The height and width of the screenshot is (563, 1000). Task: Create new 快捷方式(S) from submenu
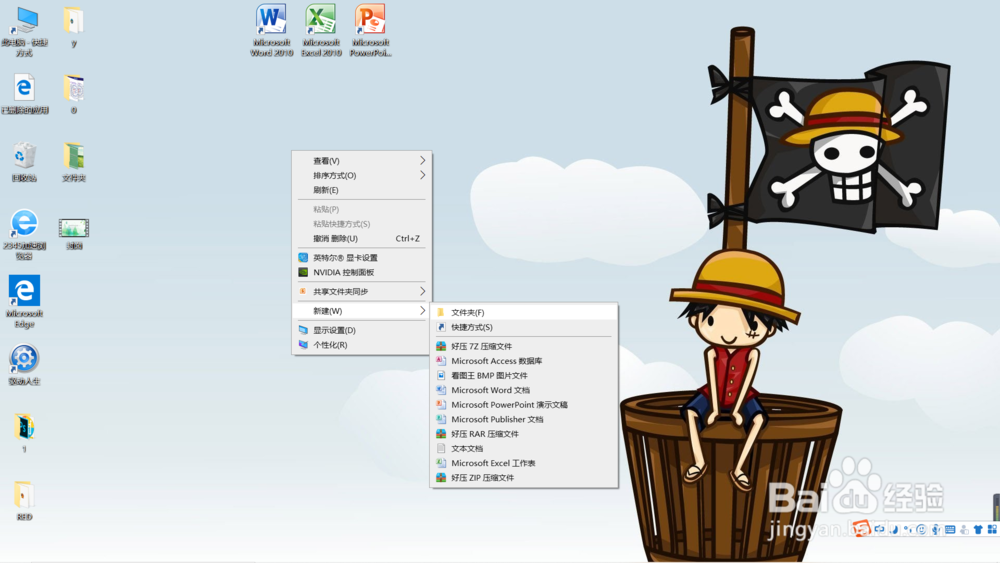524,327
